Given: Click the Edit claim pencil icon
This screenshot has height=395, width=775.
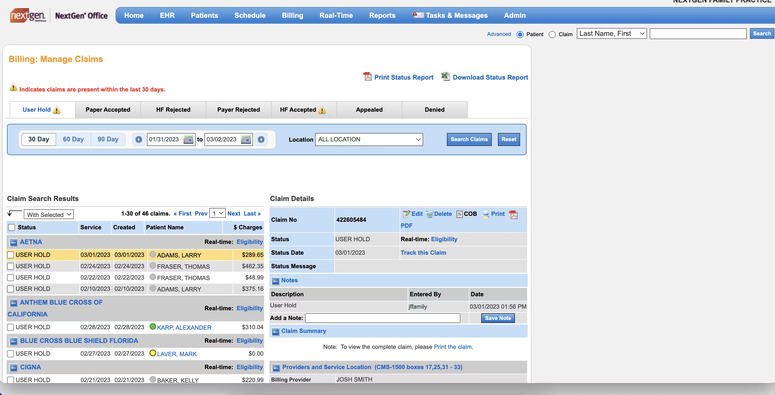Looking at the screenshot, I should [x=406, y=214].
